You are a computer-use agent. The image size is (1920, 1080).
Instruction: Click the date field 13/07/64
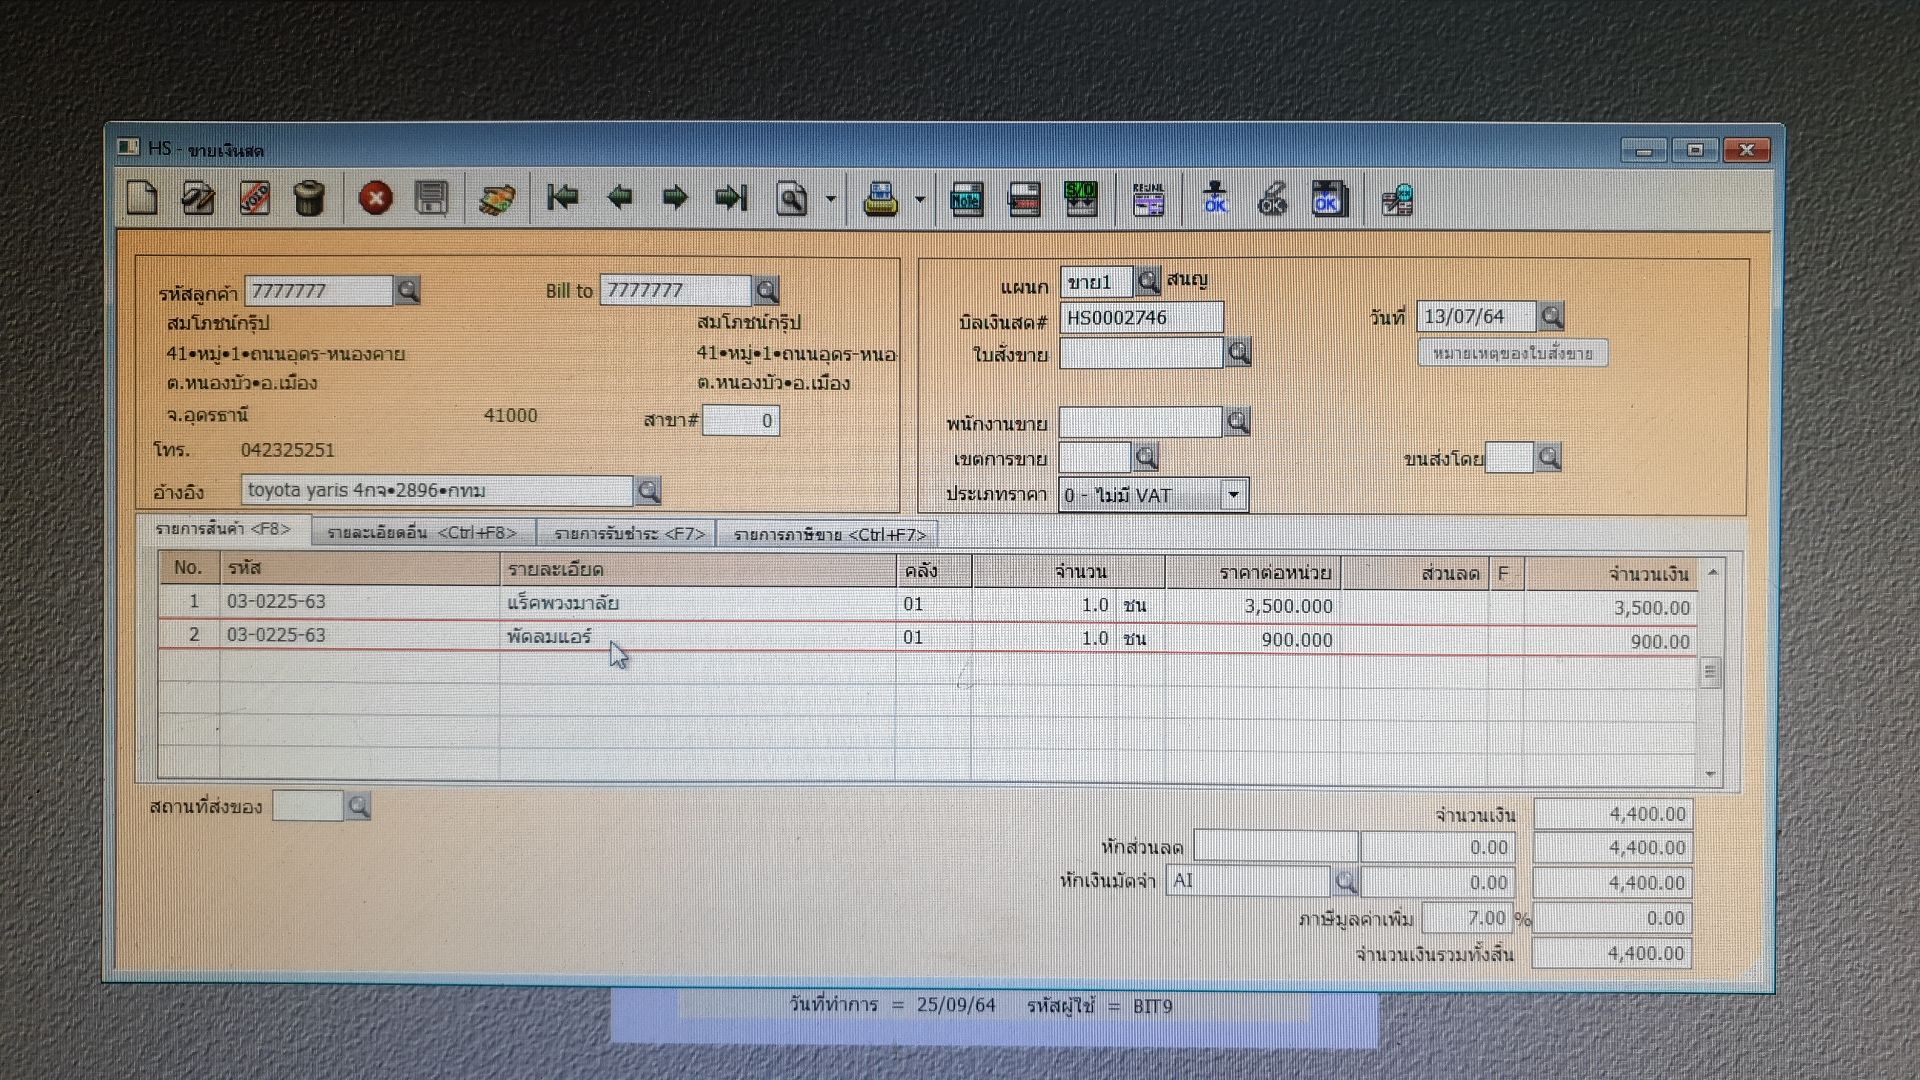(1476, 317)
